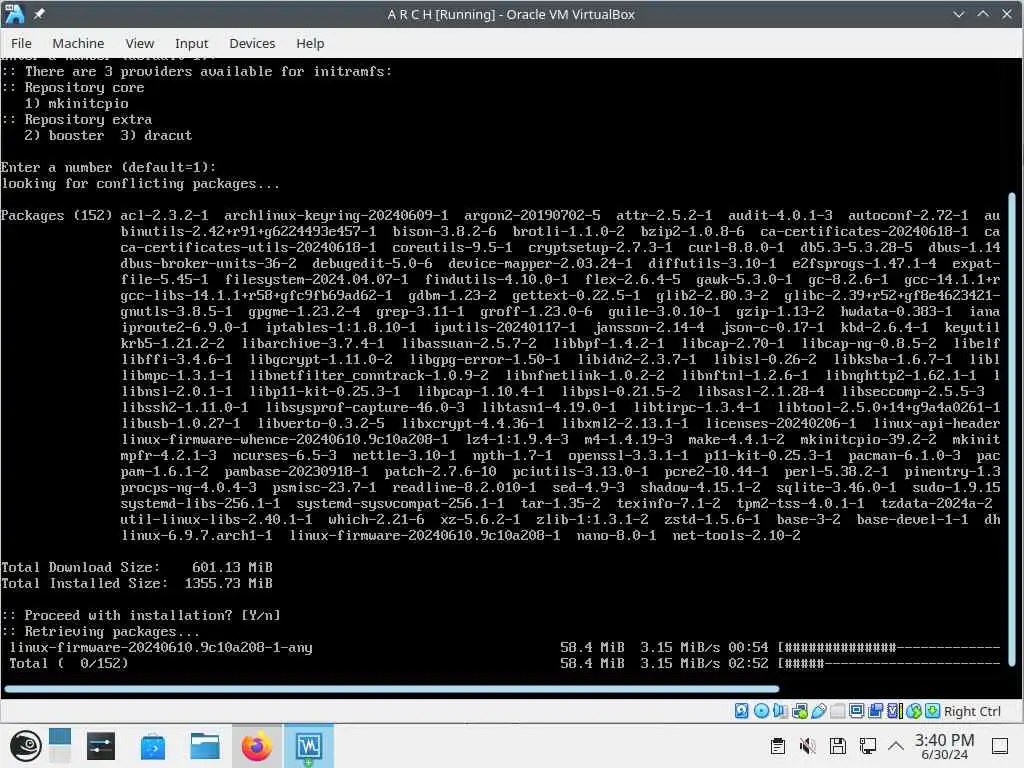Click the VirtualBox task in the taskbar
The height and width of the screenshot is (768, 1024).
(308, 746)
